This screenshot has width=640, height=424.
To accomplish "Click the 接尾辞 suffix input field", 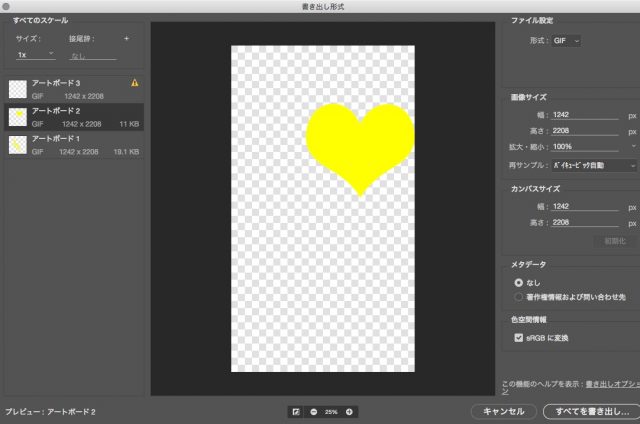I will 92,56.
